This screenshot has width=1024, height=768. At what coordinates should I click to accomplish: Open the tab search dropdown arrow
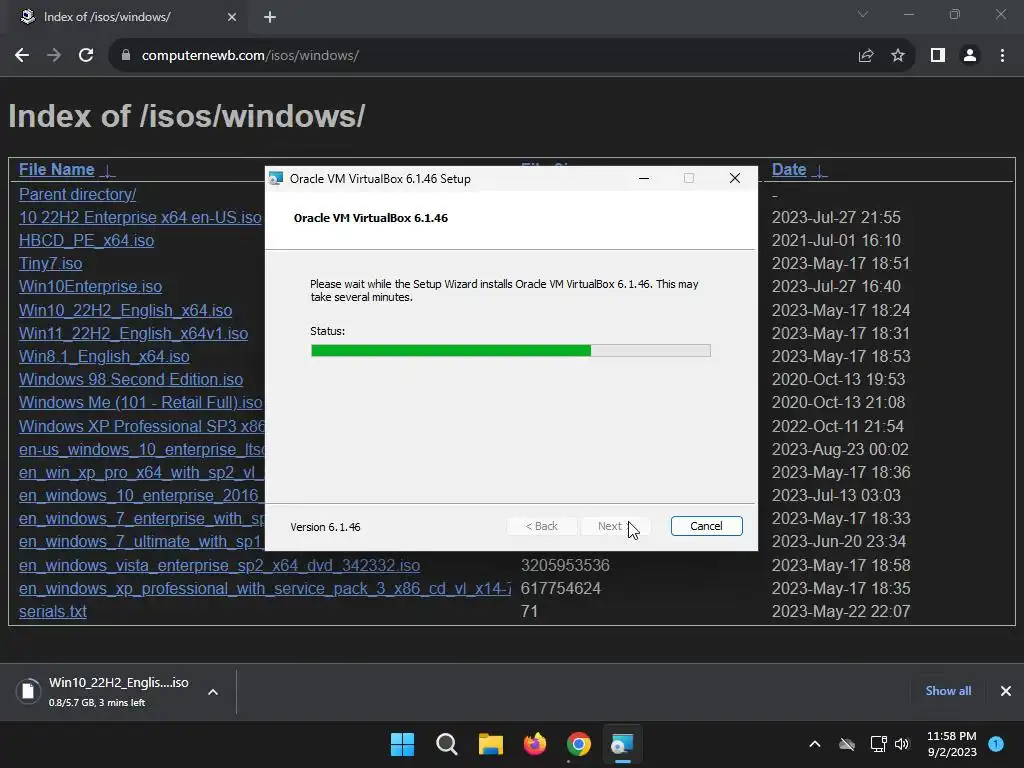[863, 14]
